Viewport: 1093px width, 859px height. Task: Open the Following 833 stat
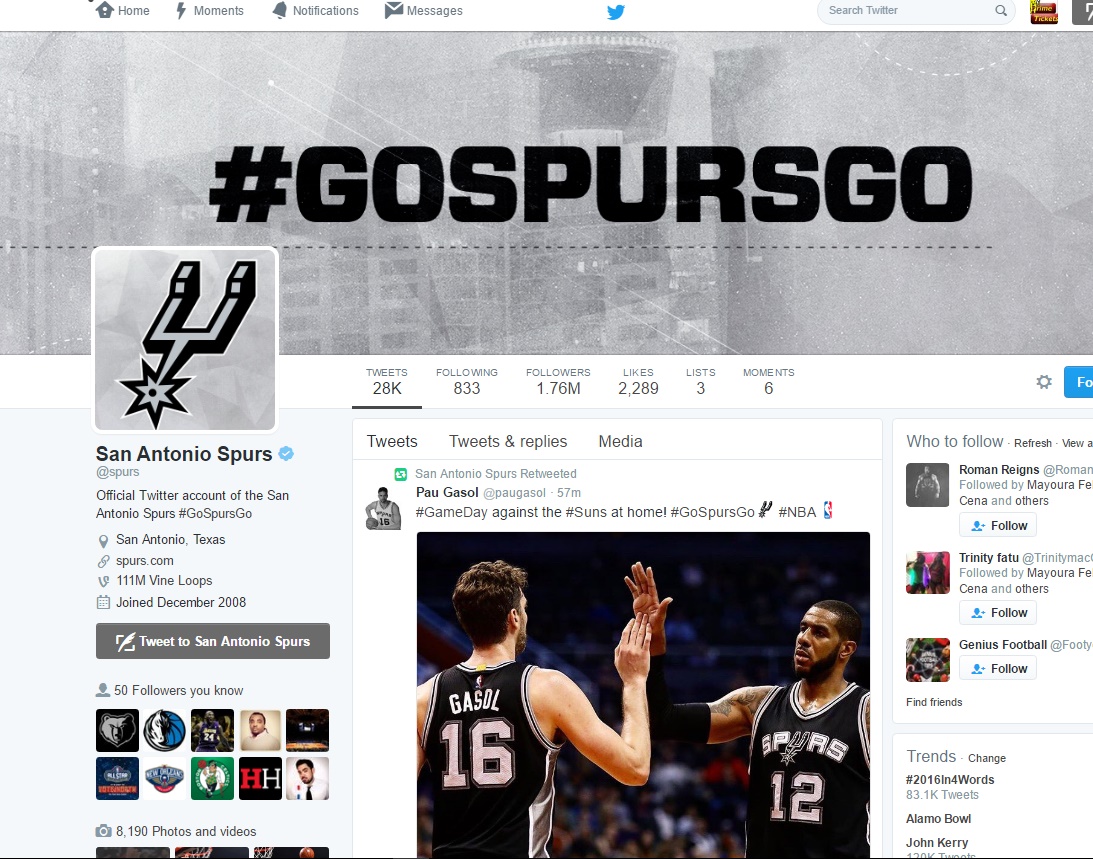click(467, 381)
